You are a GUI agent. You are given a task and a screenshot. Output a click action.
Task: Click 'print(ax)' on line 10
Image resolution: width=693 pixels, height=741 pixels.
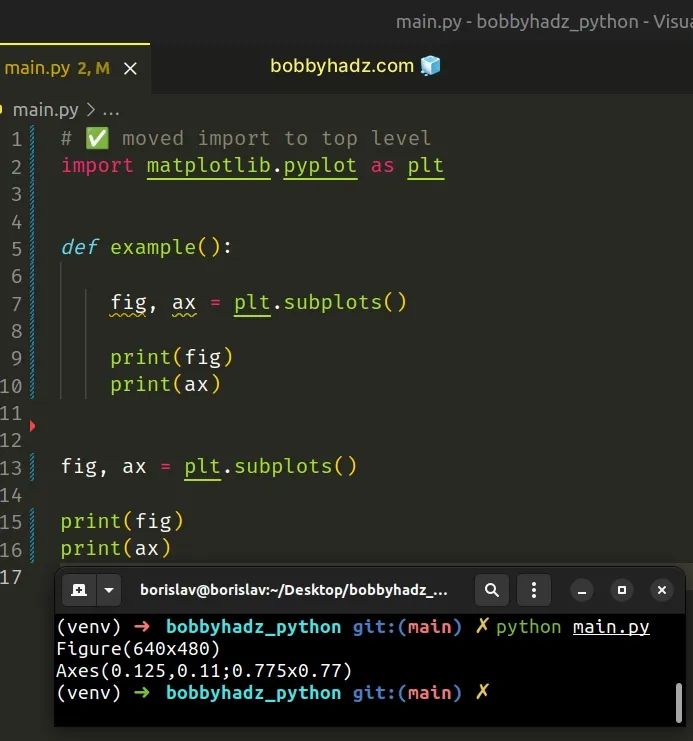click(x=165, y=384)
